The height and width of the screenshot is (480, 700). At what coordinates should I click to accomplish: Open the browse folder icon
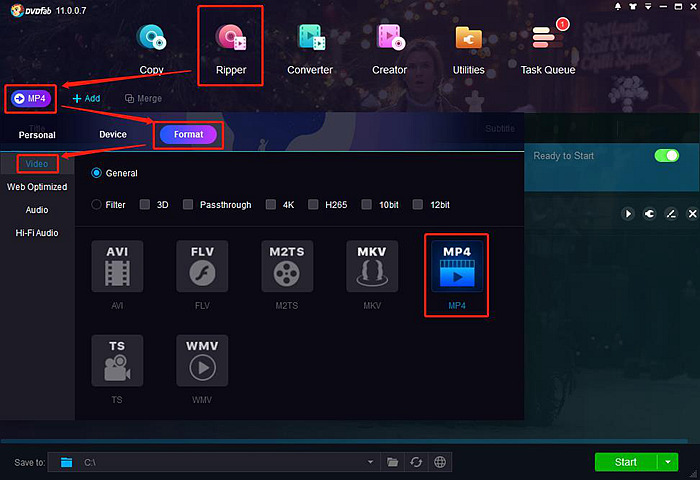click(392, 462)
